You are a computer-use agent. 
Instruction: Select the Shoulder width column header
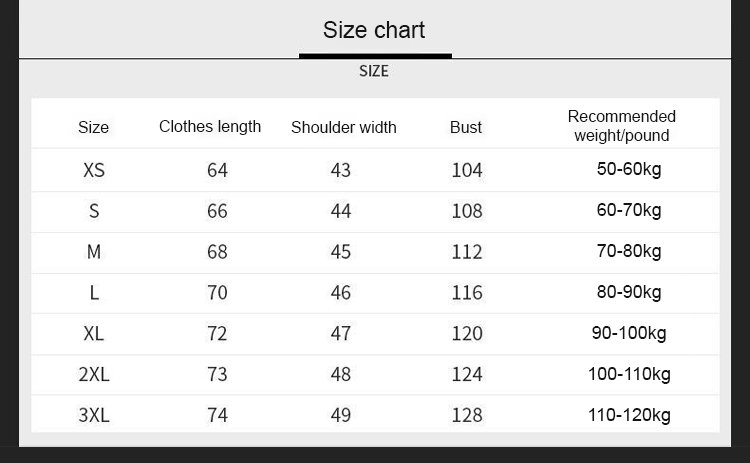[x=343, y=127]
